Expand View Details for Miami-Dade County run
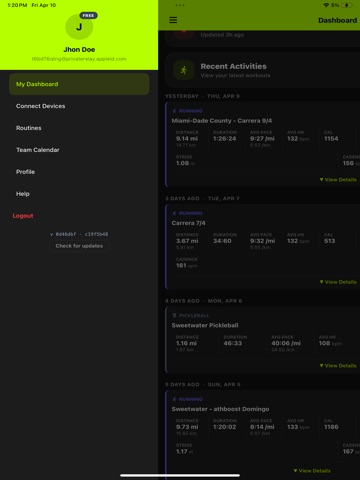Viewport: 360px width, 480px height. (x=338, y=180)
